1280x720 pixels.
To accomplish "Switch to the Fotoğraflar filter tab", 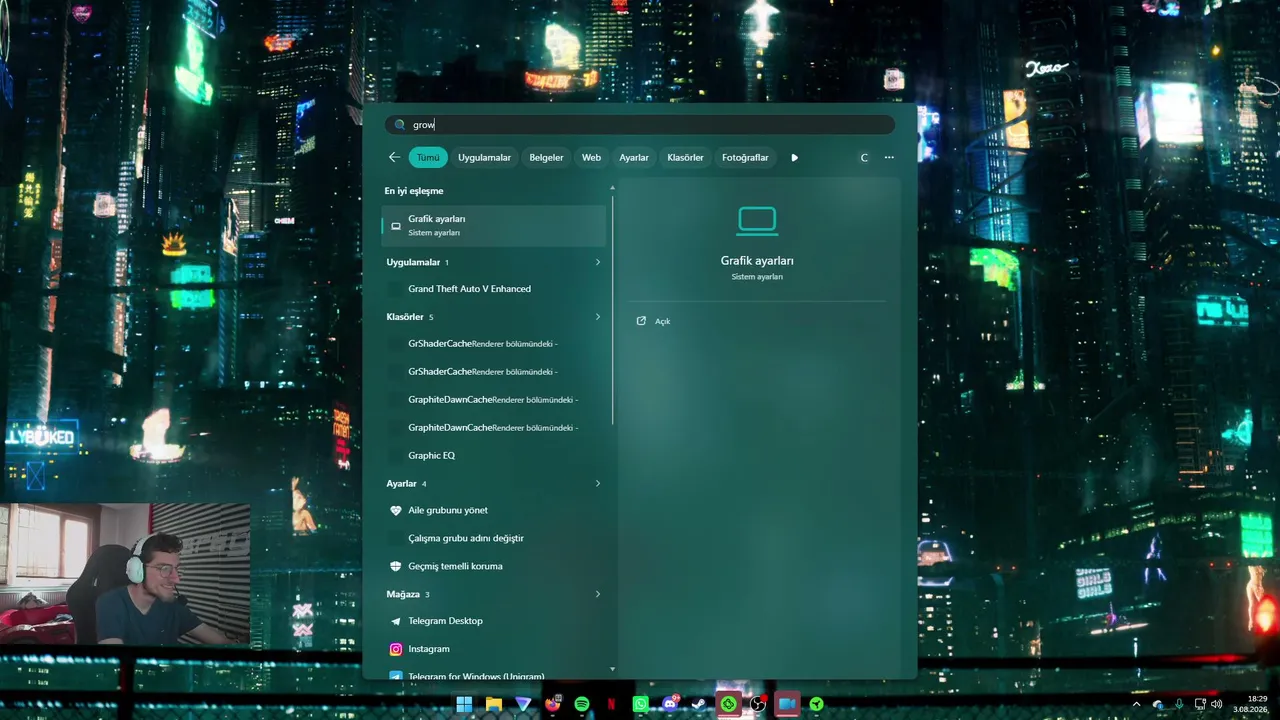I will (745, 157).
